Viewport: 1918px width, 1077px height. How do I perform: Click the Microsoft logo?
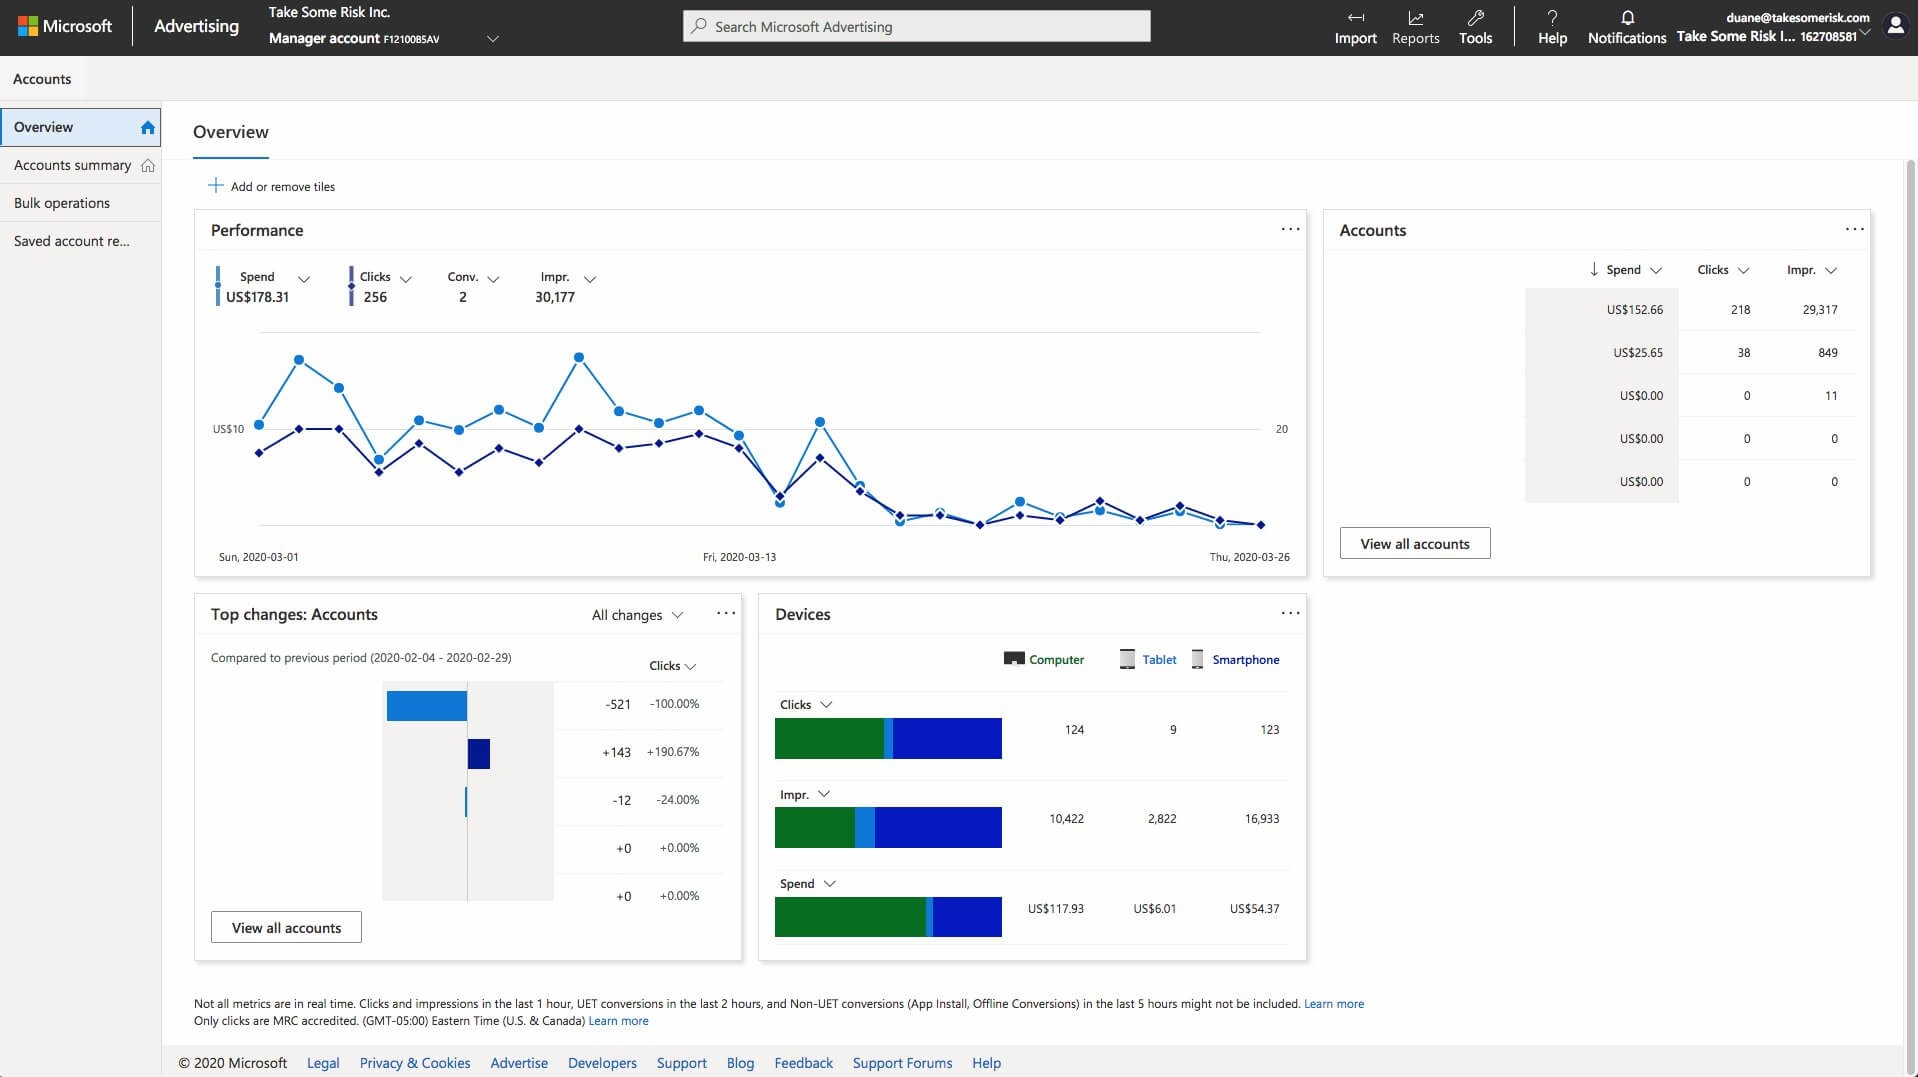point(65,26)
